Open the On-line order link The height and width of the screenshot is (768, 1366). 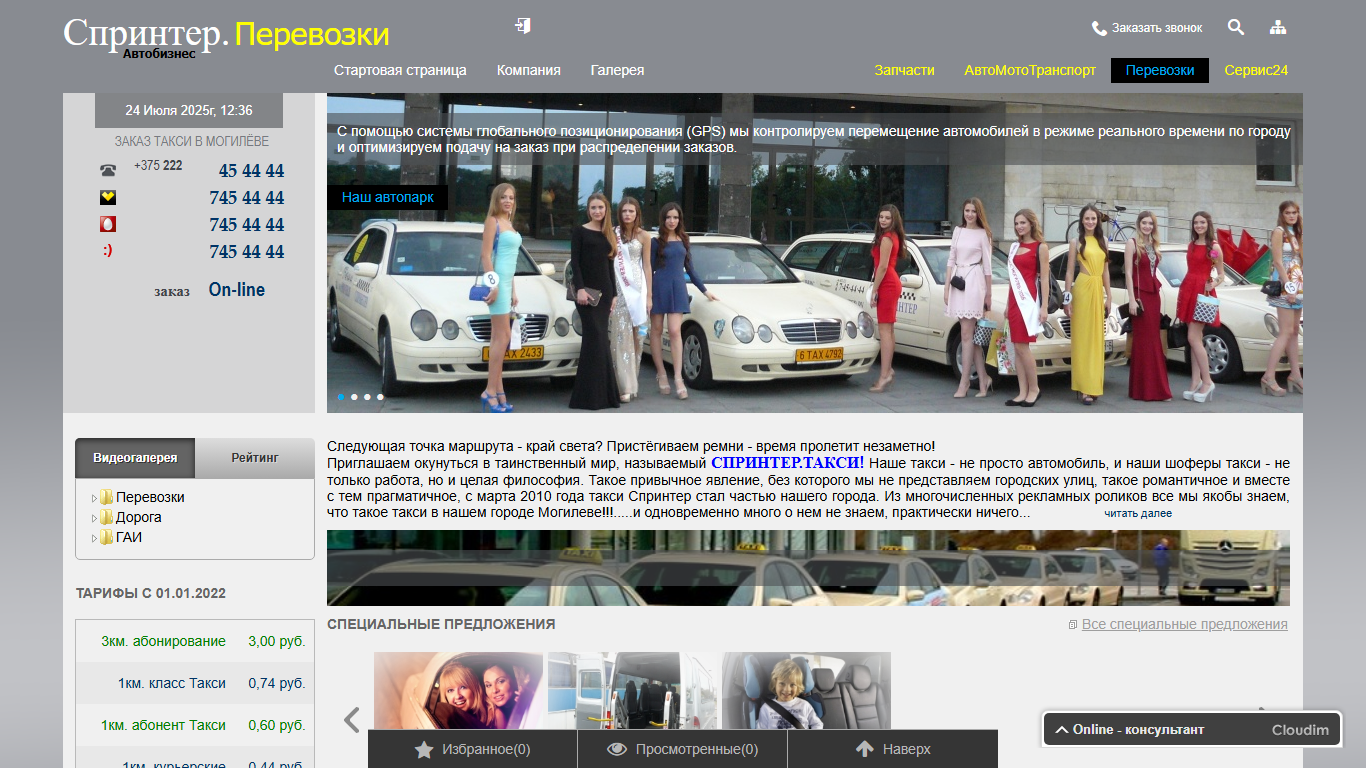pos(237,290)
